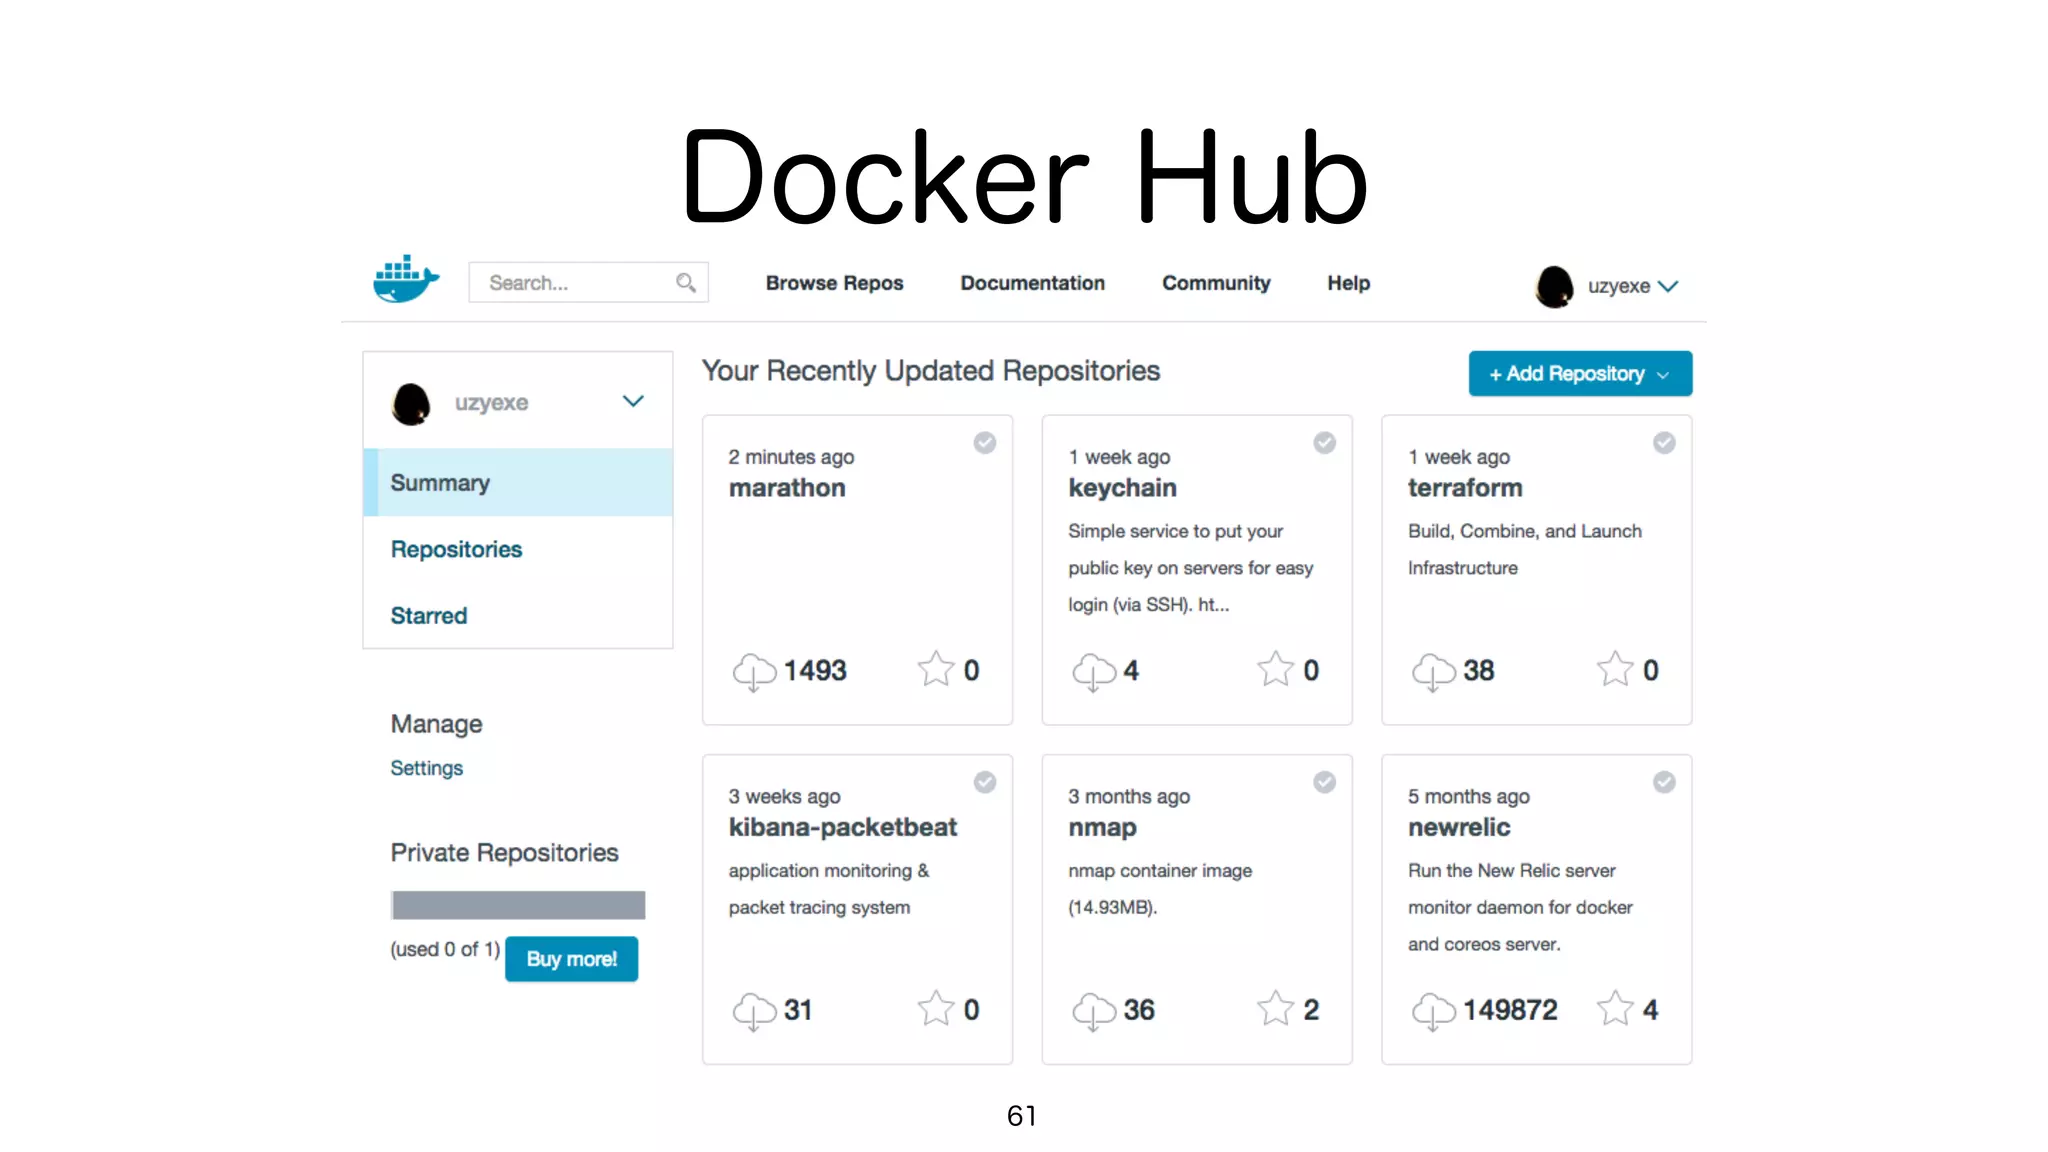Click kibana-packetbeat download cloud icon
This screenshot has height=1152, width=2048.
tap(754, 1011)
